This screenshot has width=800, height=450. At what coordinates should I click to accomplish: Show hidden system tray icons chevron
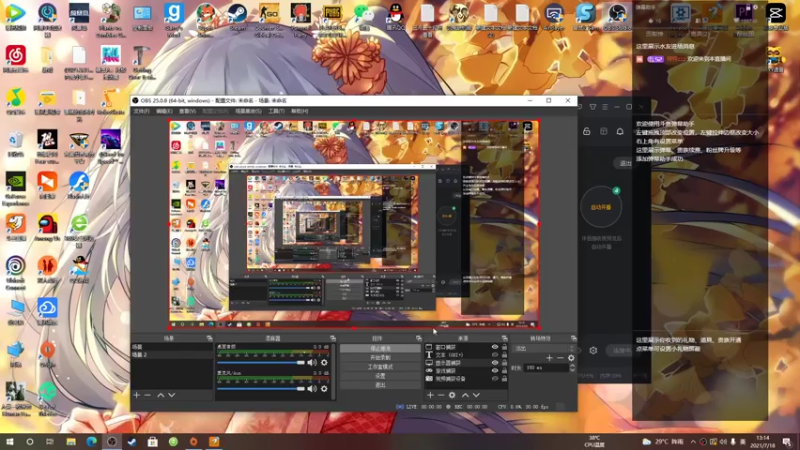693,442
